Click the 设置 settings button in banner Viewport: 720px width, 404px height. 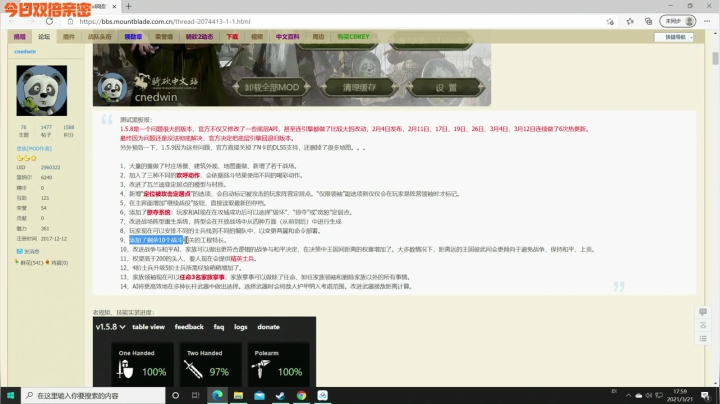[x=446, y=87]
